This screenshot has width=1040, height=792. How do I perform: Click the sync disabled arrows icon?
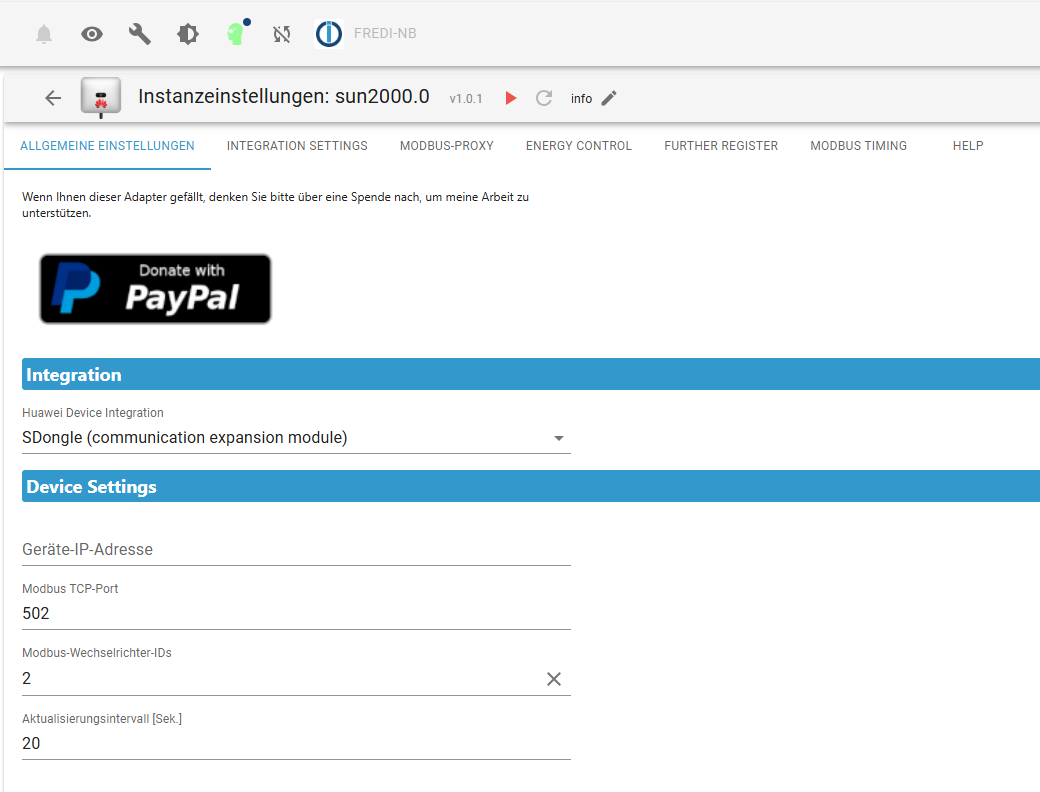tap(282, 34)
